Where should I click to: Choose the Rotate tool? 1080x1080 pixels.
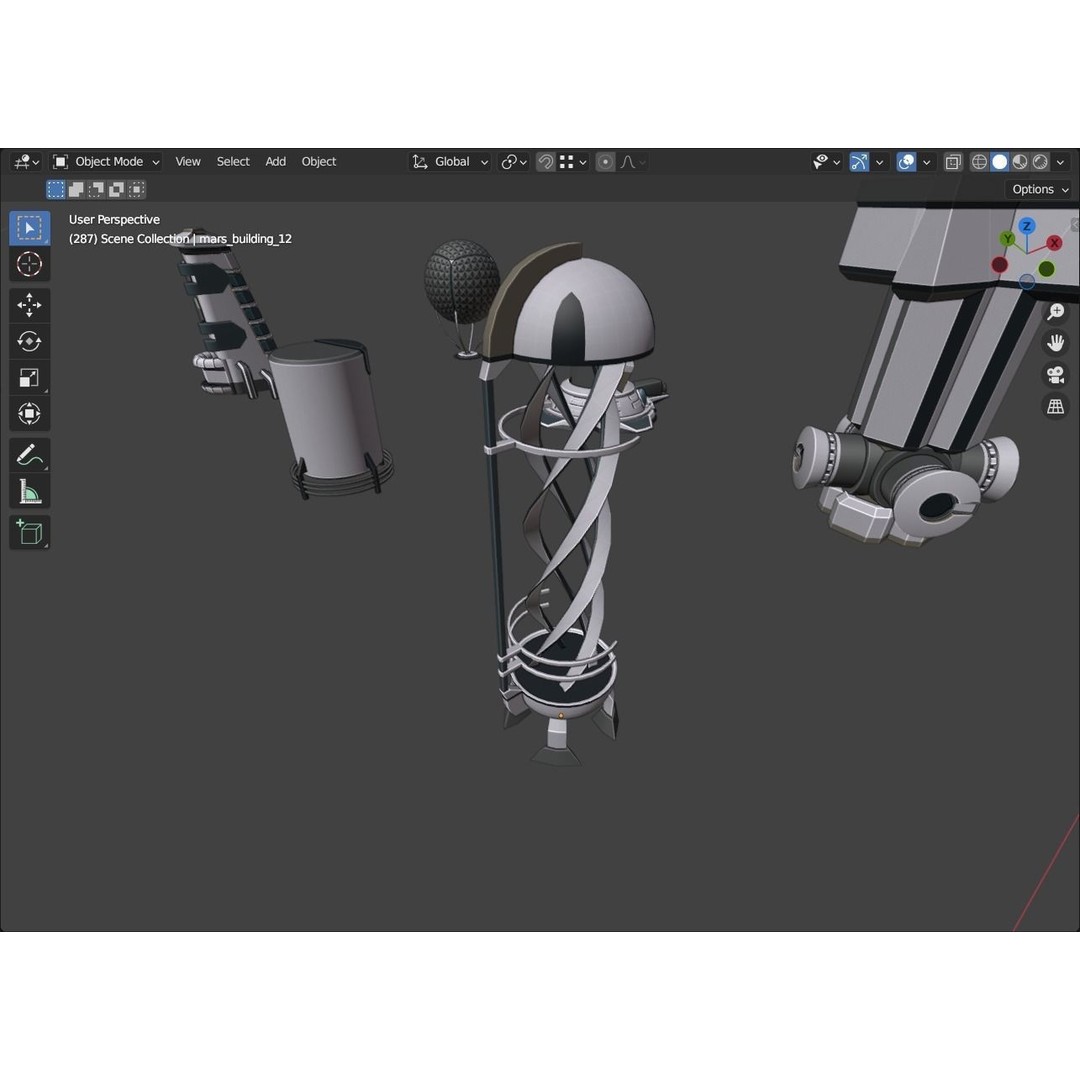(29, 341)
